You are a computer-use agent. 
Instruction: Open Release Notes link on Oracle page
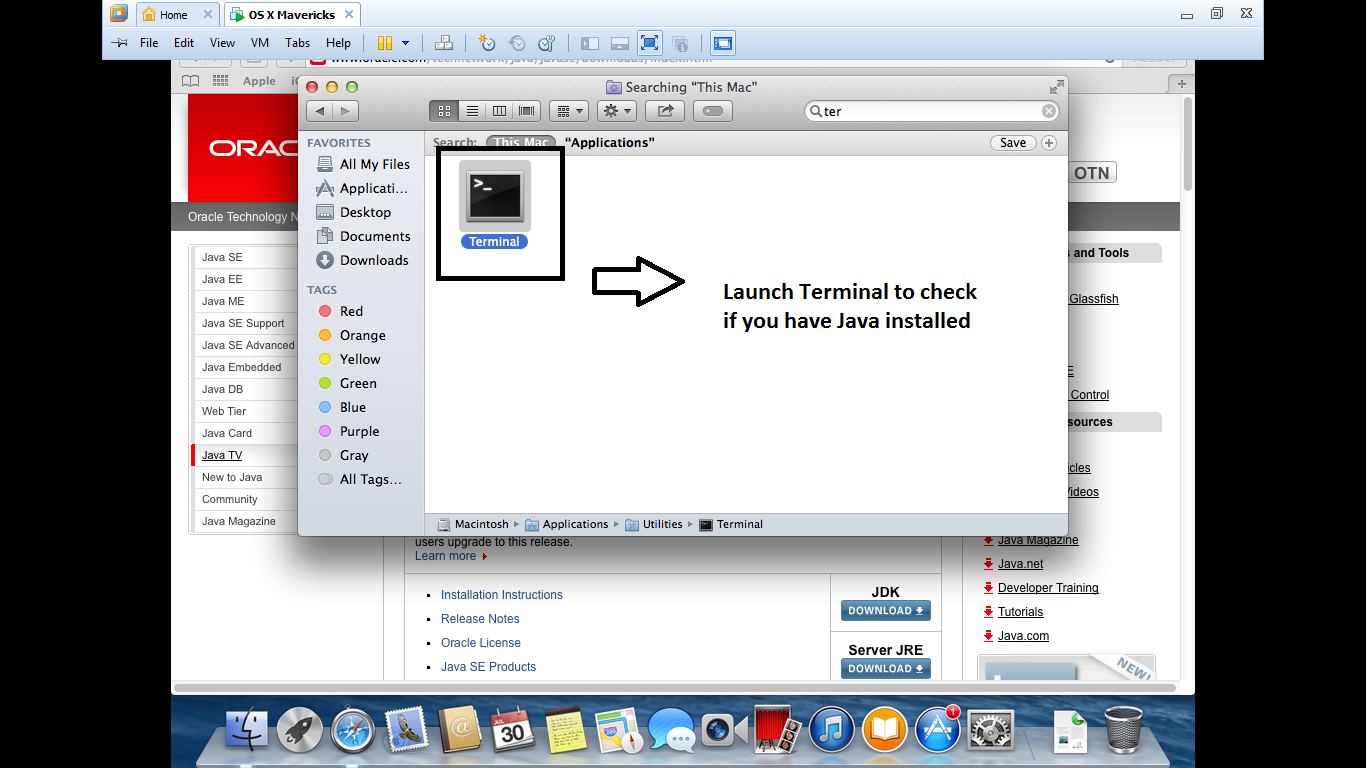[480, 619]
